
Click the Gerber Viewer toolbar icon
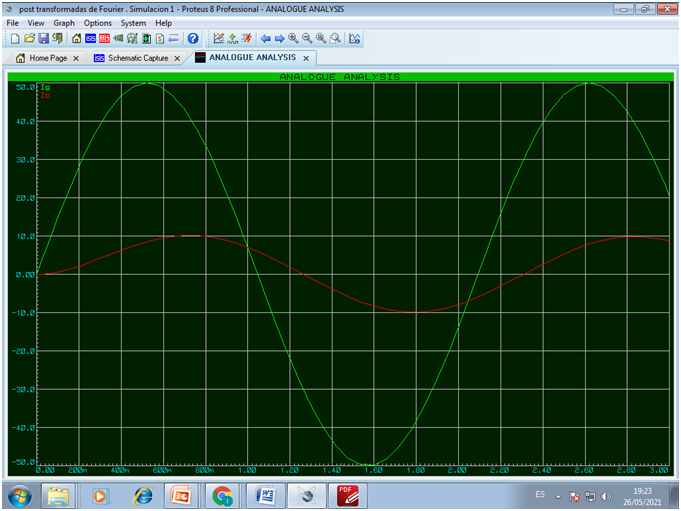pos(132,39)
